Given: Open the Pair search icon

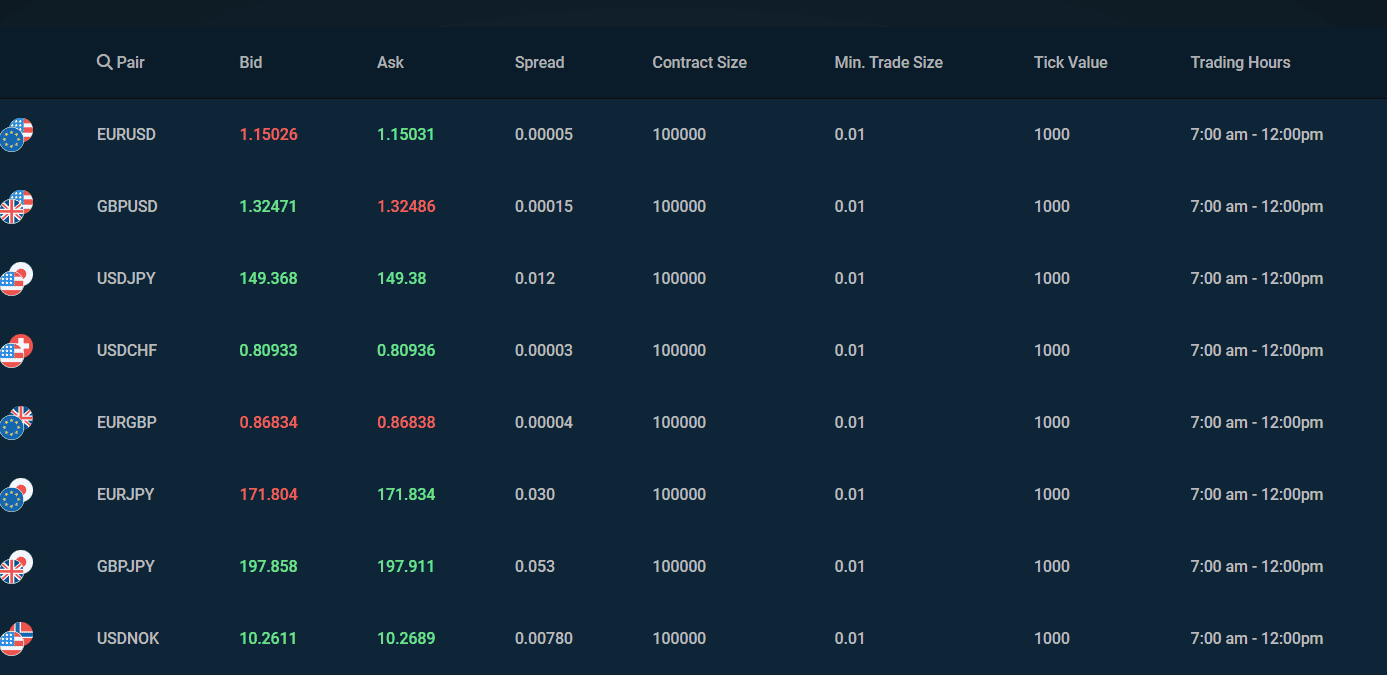Looking at the screenshot, I should (104, 62).
